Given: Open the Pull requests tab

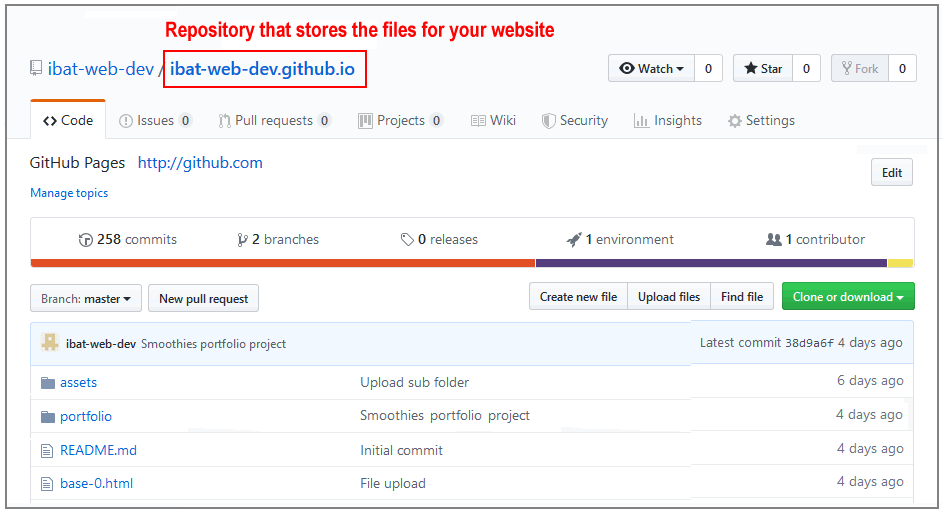Looking at the screenshot, I should point(275,120).
